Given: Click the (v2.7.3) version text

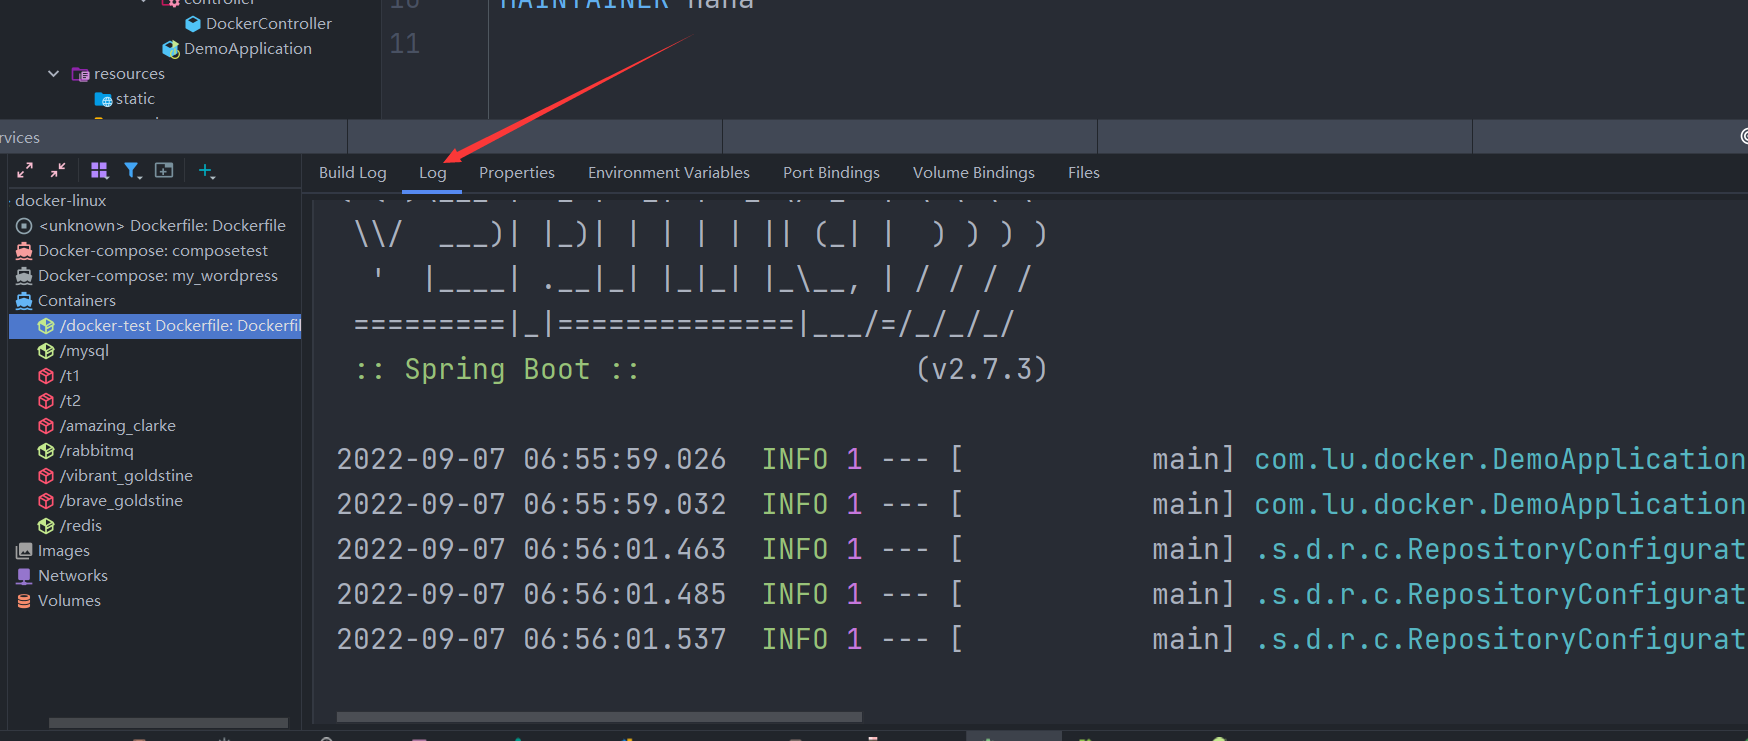Looking at the screenshot, I should [981, 370].
